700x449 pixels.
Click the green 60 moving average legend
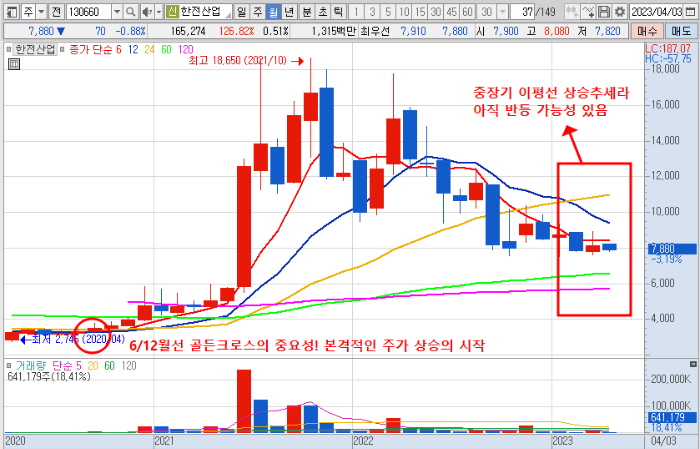(x=166, y=50)
